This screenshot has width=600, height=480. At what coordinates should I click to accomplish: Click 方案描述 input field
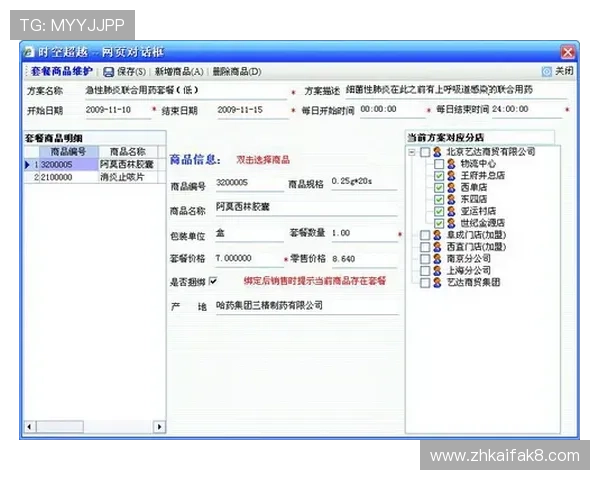point(457,91)
